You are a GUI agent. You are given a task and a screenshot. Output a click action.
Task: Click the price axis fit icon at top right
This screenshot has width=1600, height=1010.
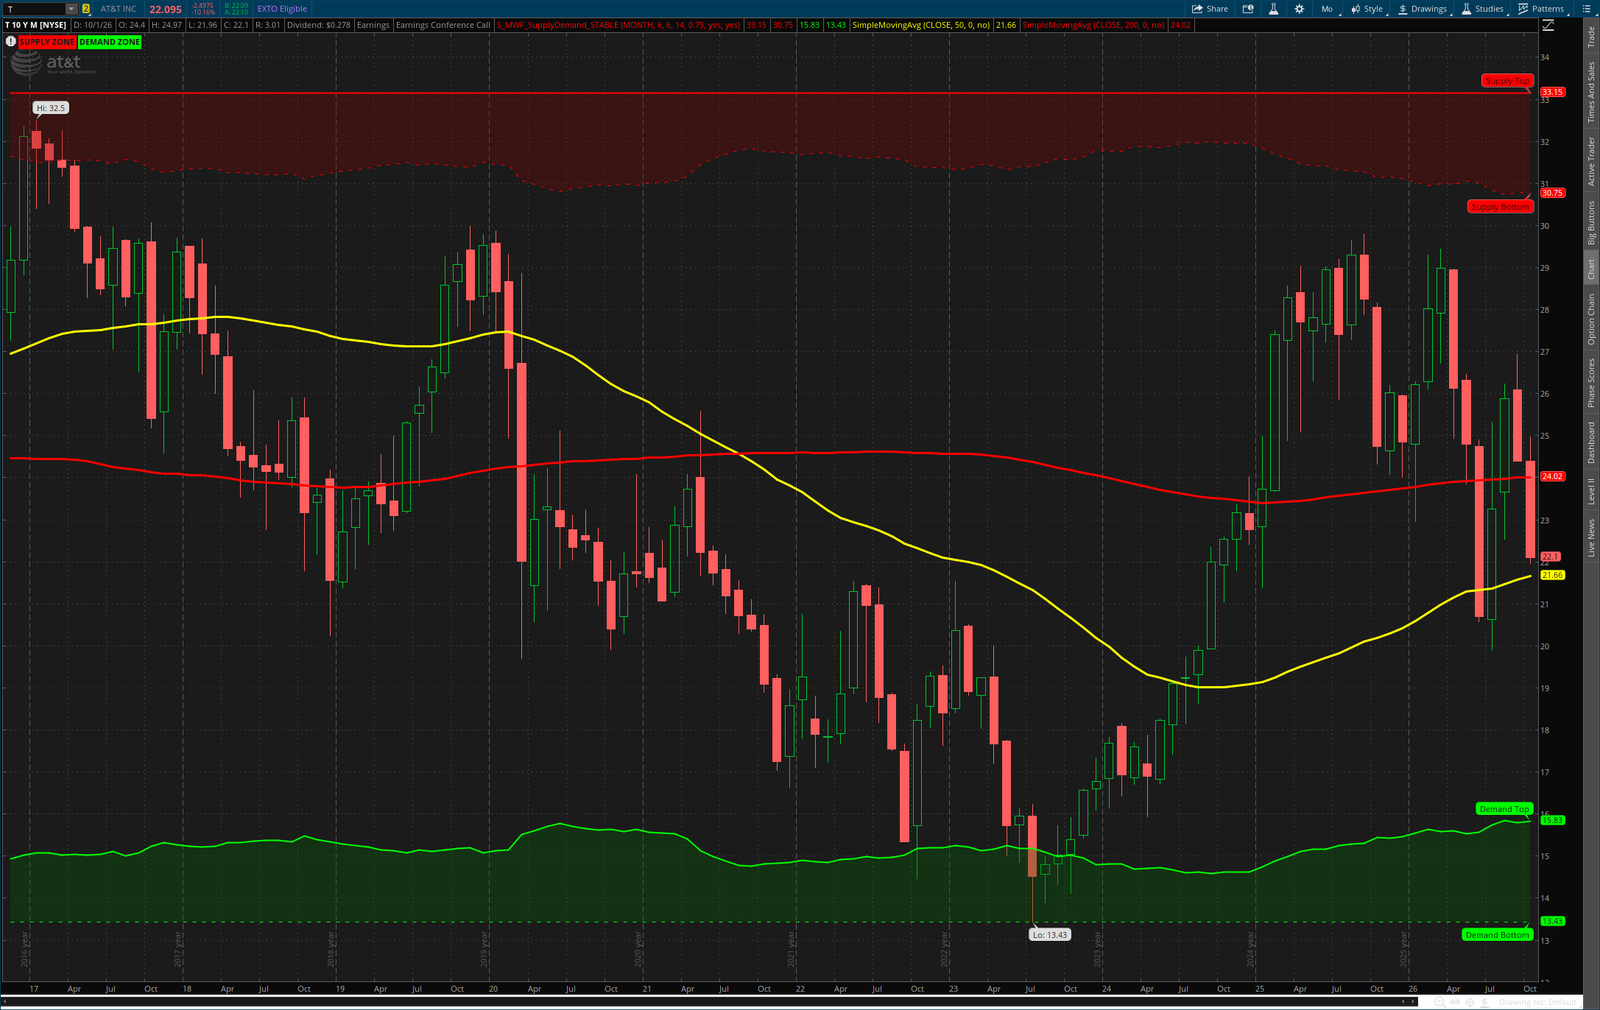[x=1548, y=25]
